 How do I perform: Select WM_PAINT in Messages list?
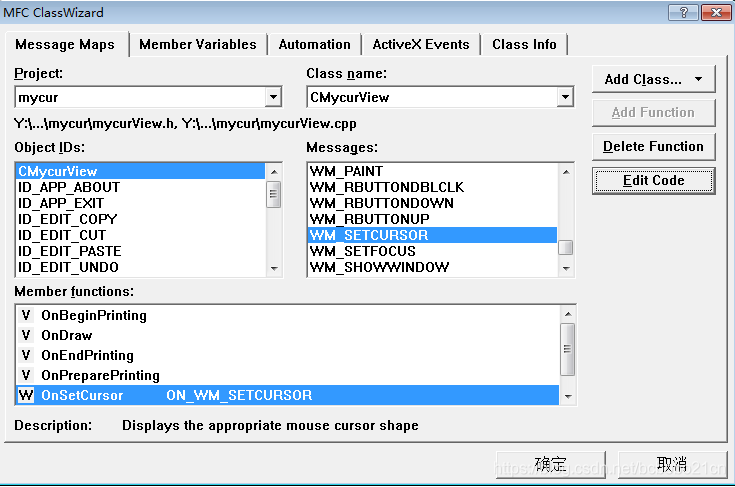point(433,171)
